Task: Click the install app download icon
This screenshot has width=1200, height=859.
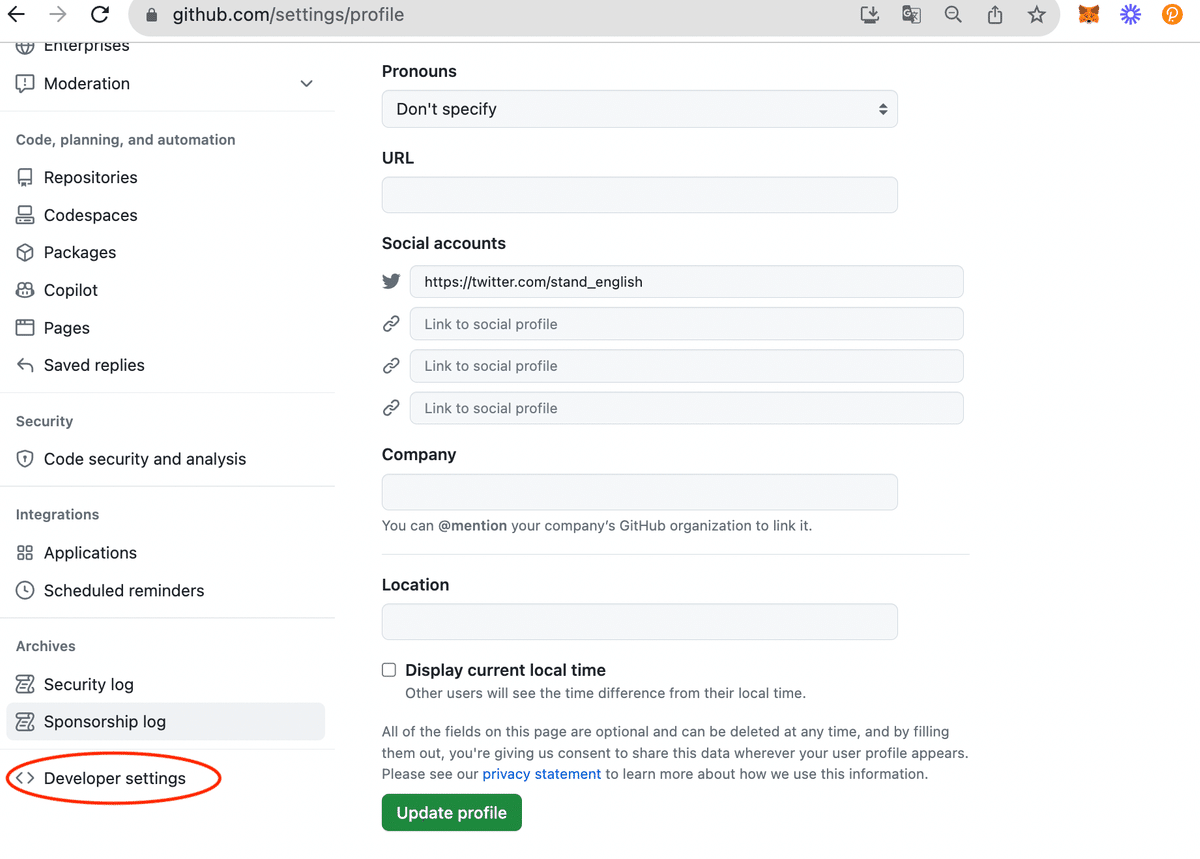Action: click(869, 15)
